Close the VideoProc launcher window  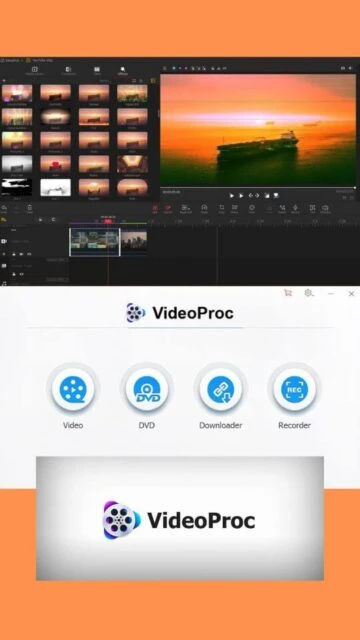pos(351,293)
